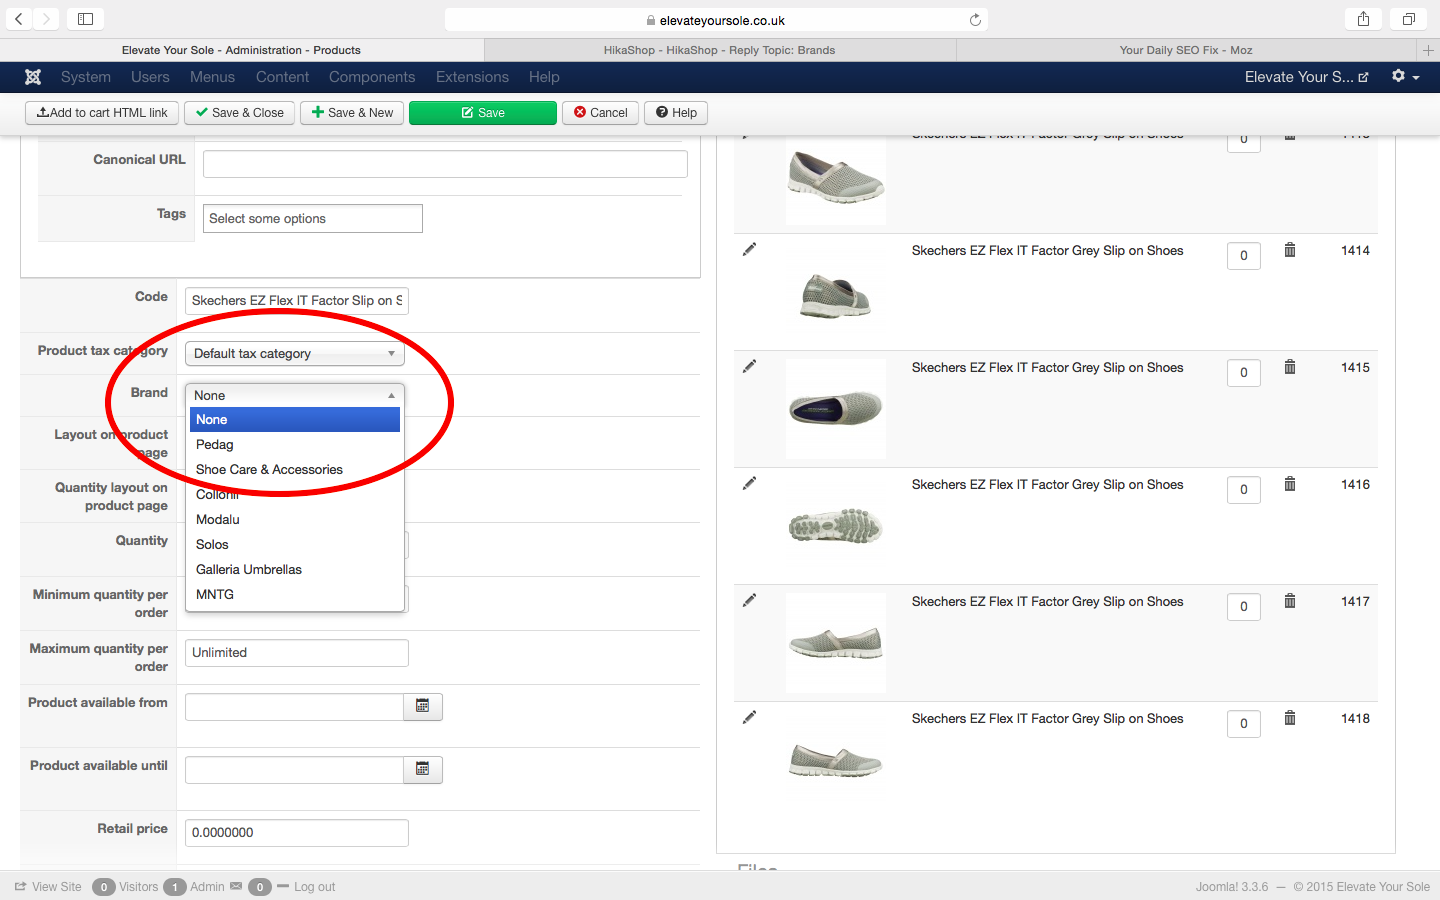Pick Solos in the Brand list
1440x900 pixels.
[x=295, y=545]
